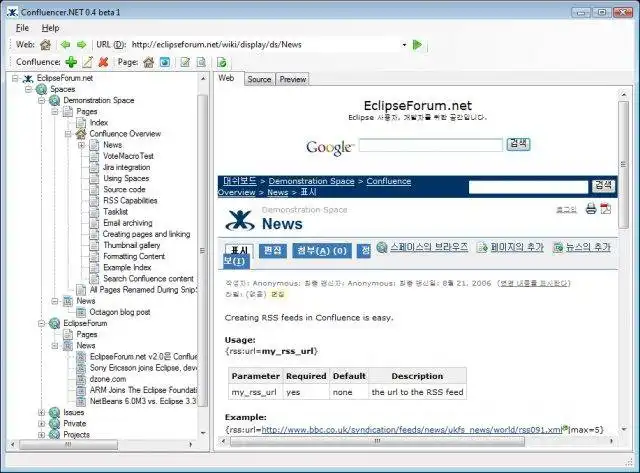The height and width of the screenshot is (473, 640).
Task: Expand the Private space node
Action: tap(42, 424)
